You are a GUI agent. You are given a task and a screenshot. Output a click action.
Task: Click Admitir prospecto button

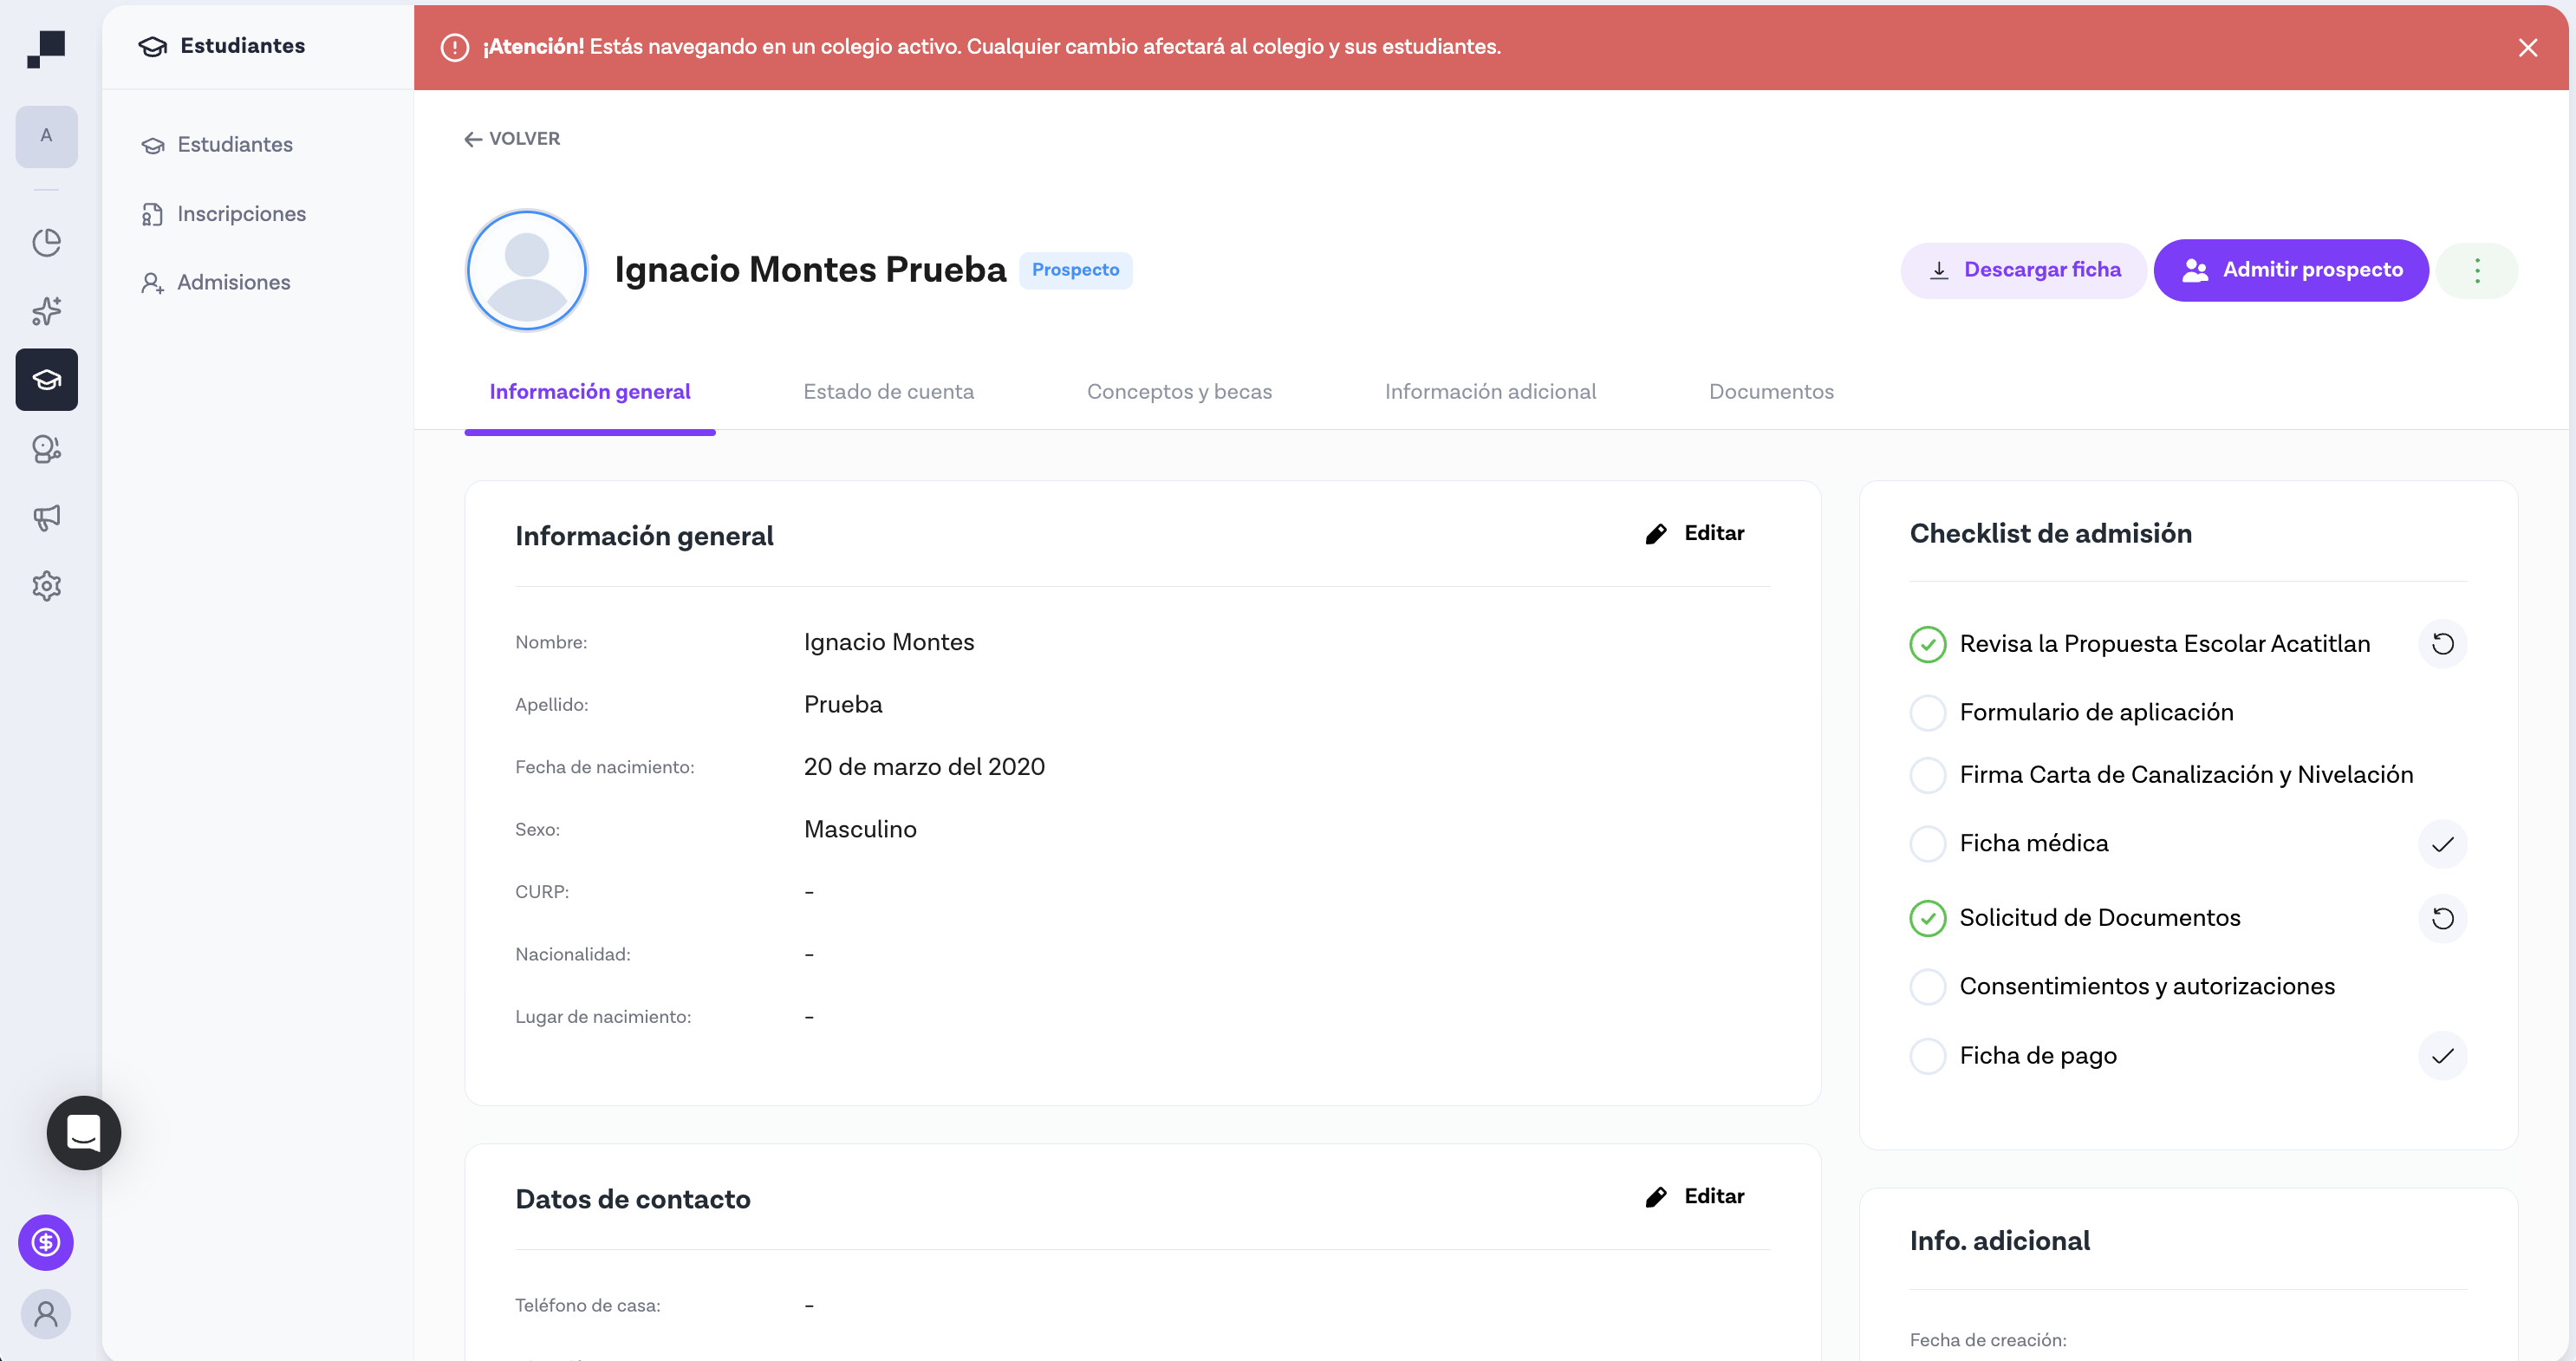coord(2291,270)
